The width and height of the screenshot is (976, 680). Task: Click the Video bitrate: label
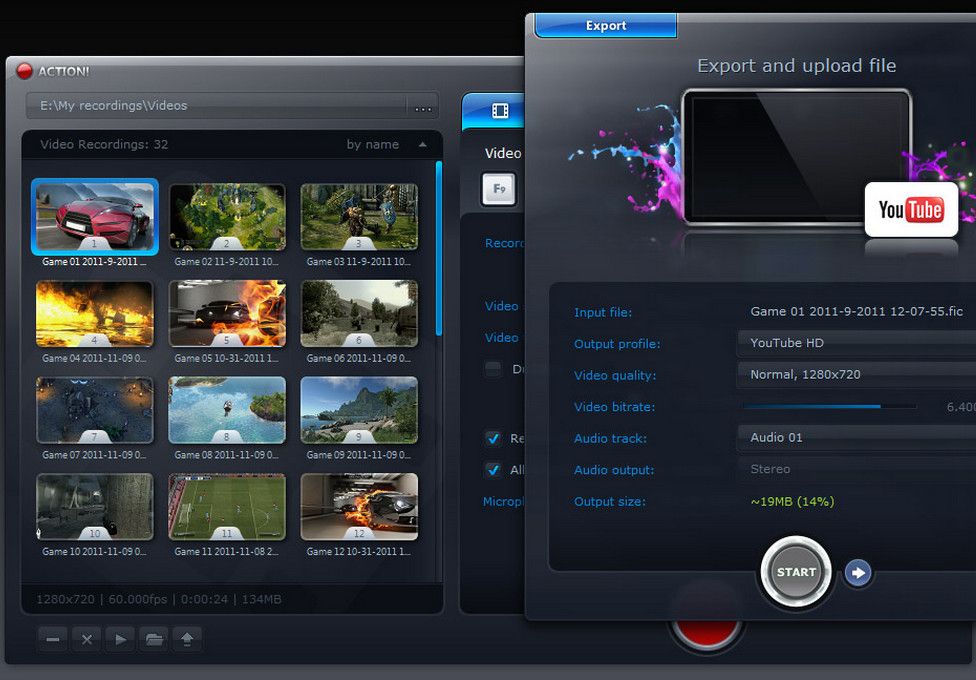pyautogui.click(x=614, y=407)
